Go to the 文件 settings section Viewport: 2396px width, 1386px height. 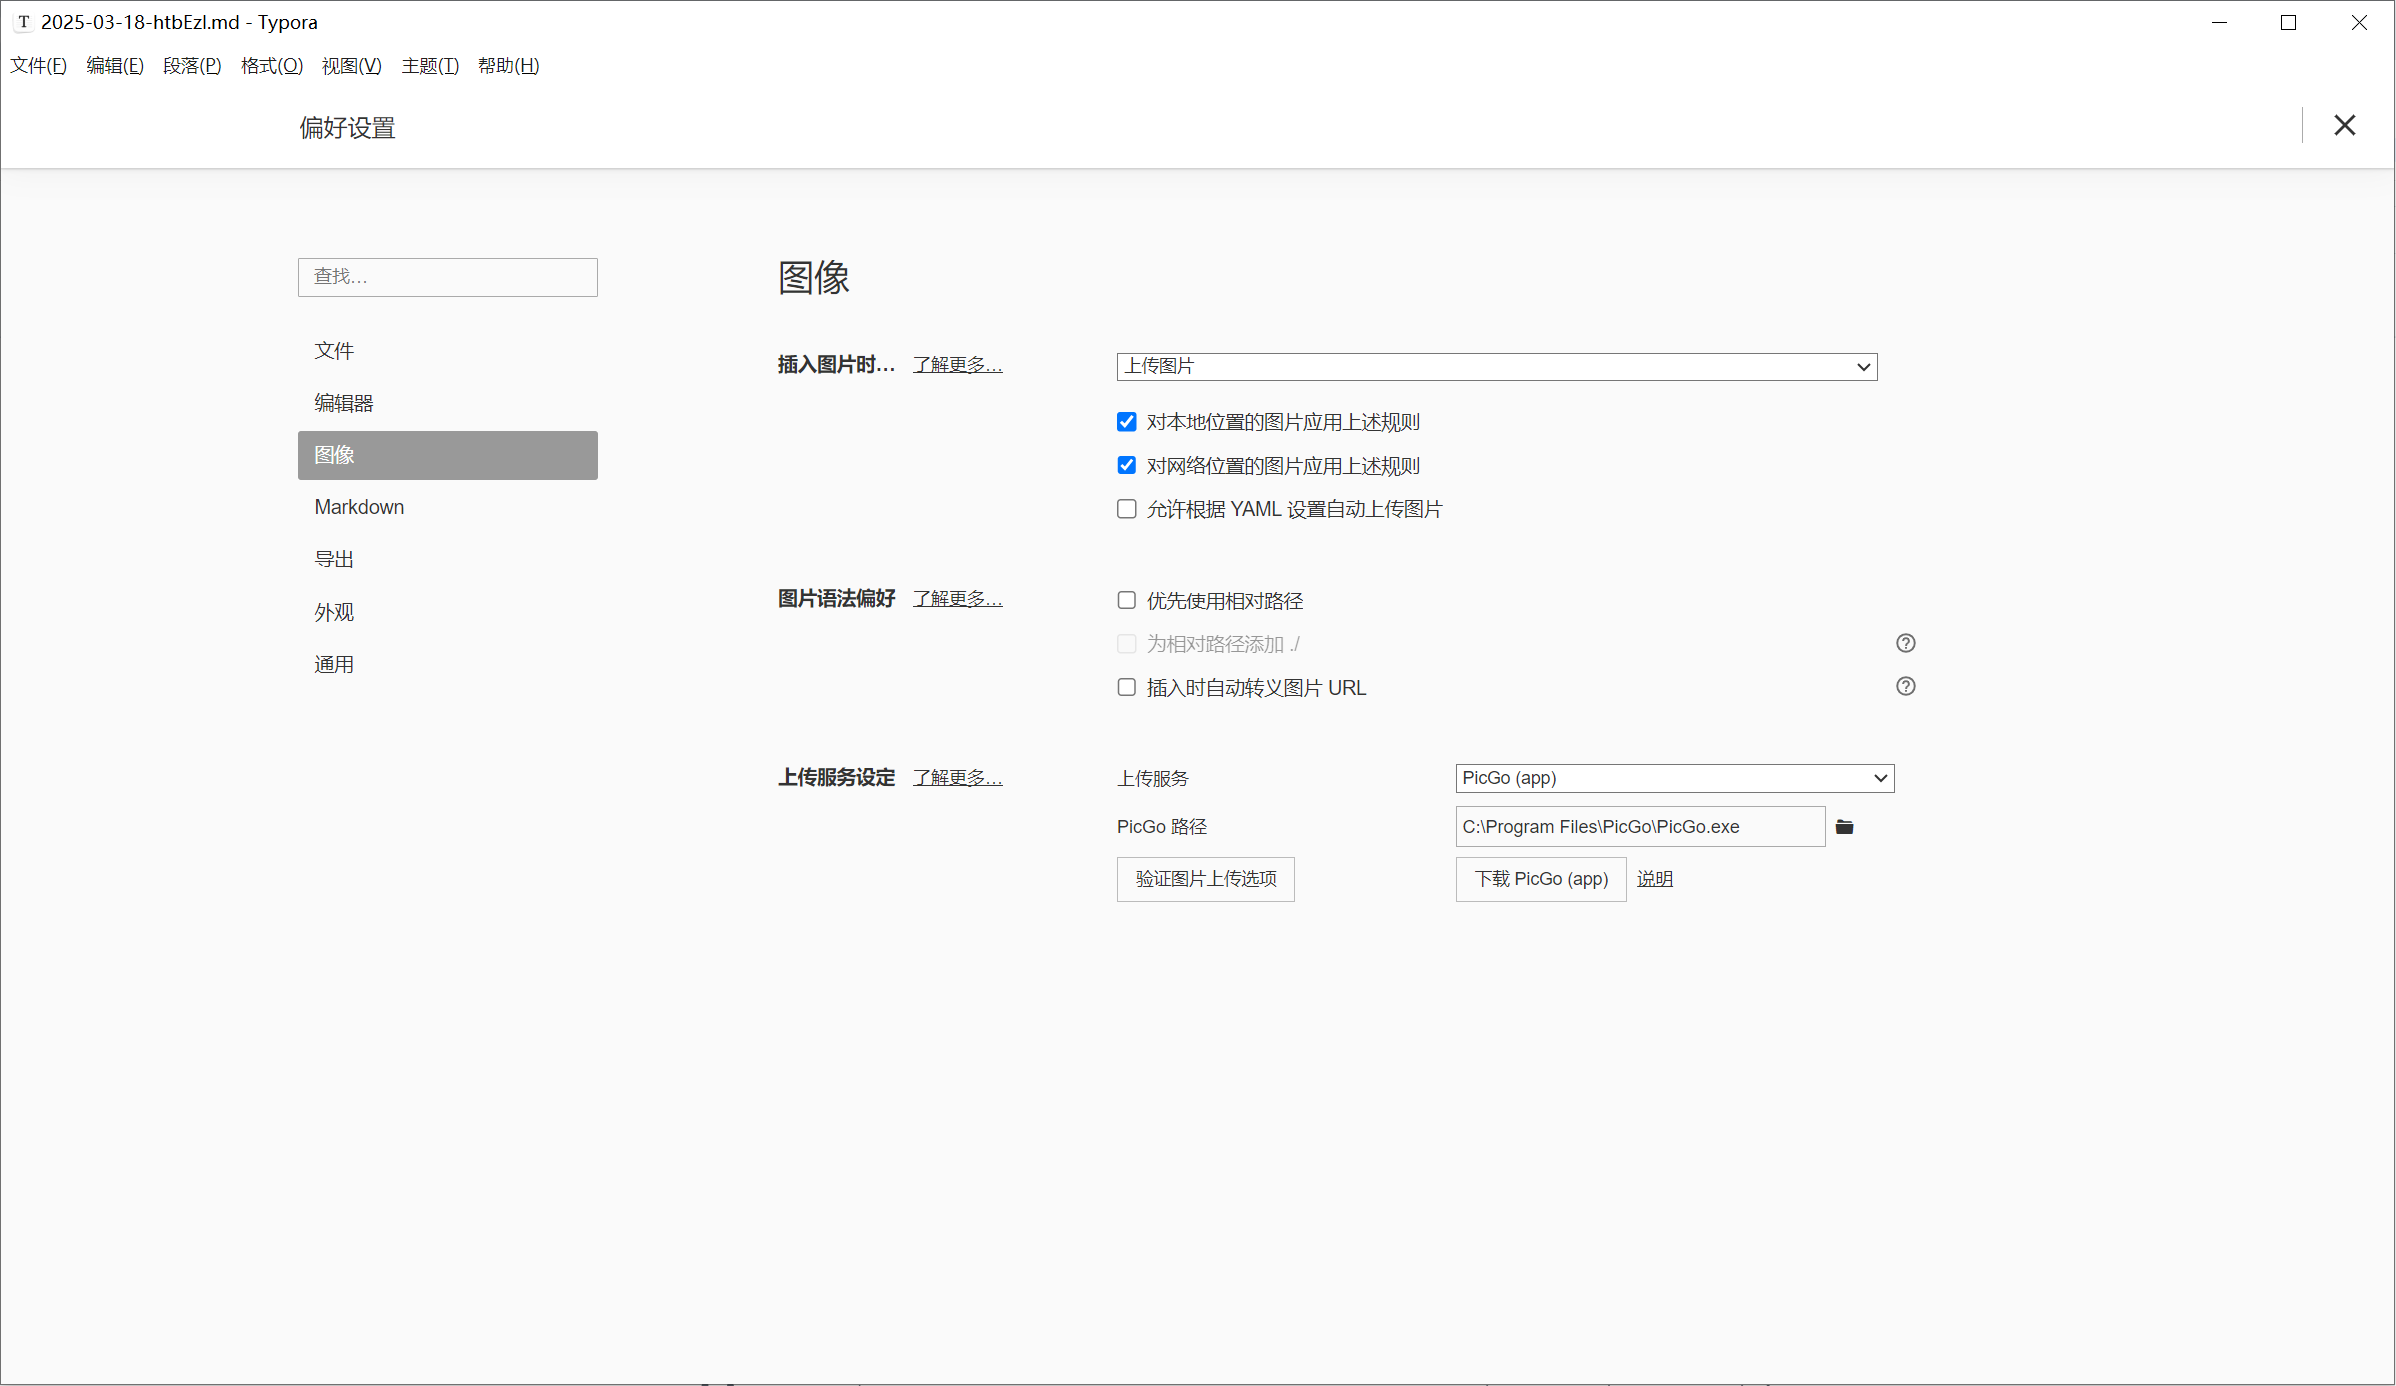click(448, 351)
